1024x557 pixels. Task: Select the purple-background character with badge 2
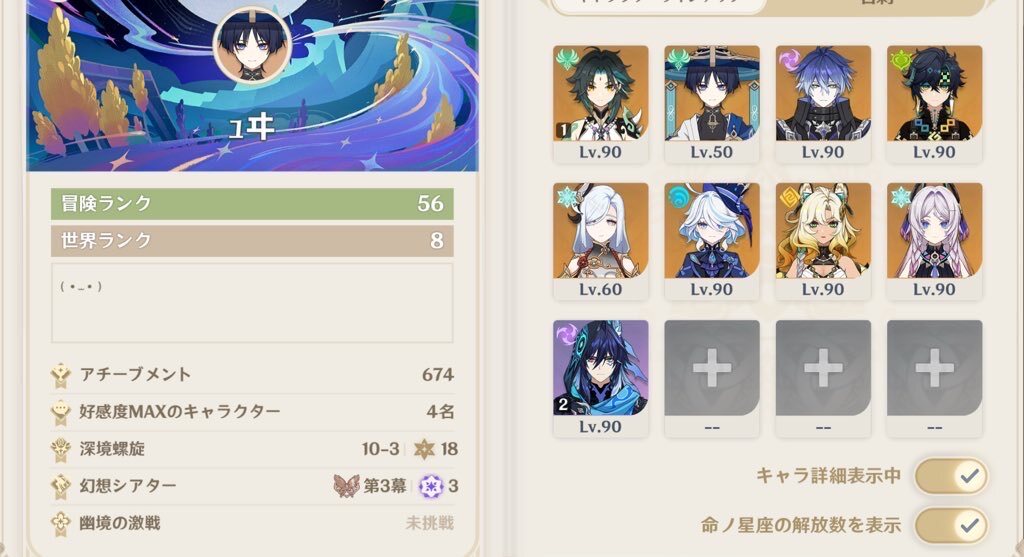[600, 378]
